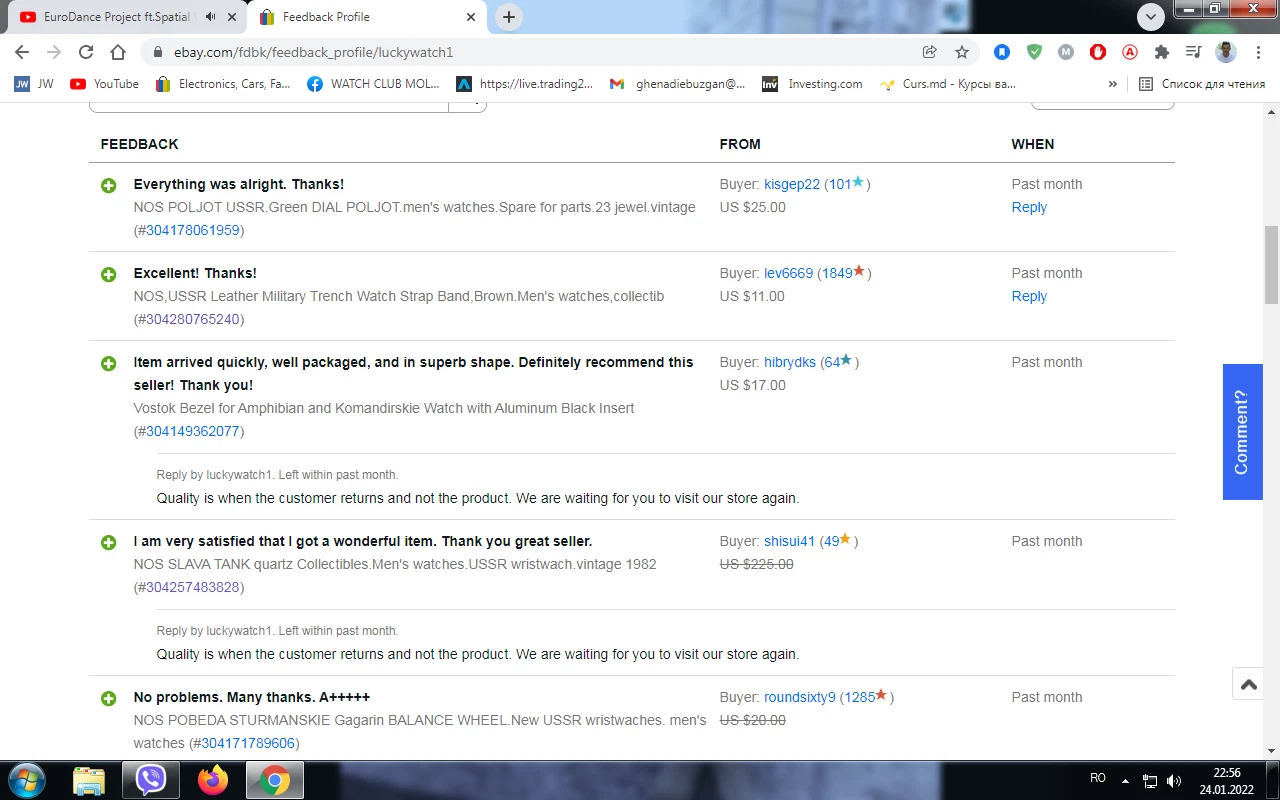
Task: Open the volume control in system tray
Action: (1175, 780)
